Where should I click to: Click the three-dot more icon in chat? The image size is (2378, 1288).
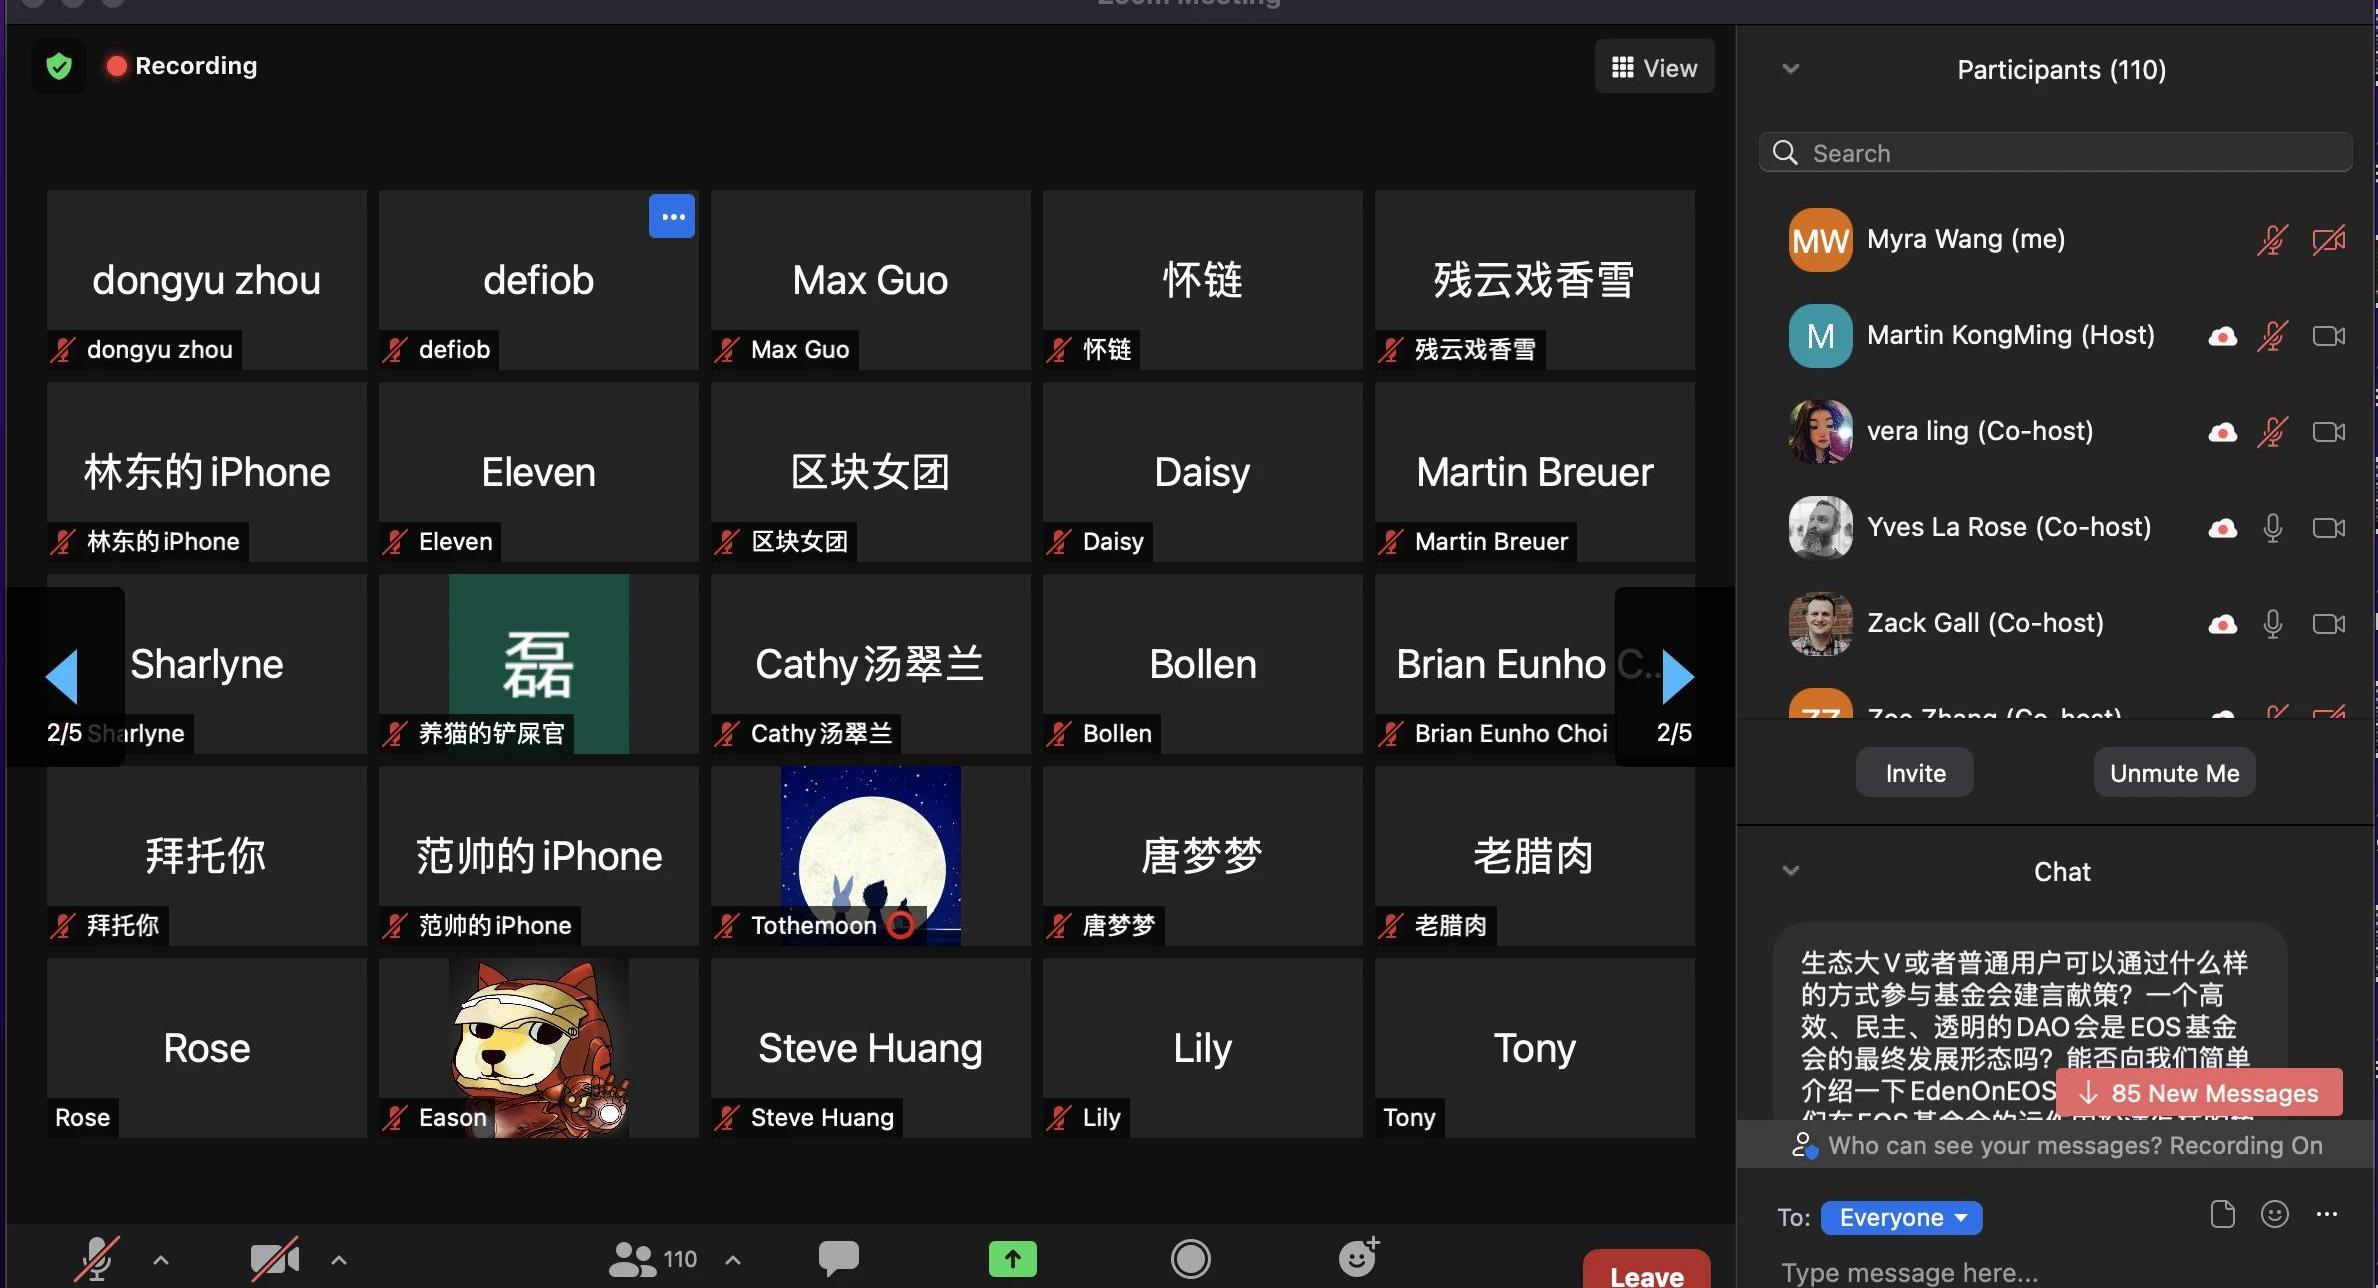click(x=2326, y=1214)
